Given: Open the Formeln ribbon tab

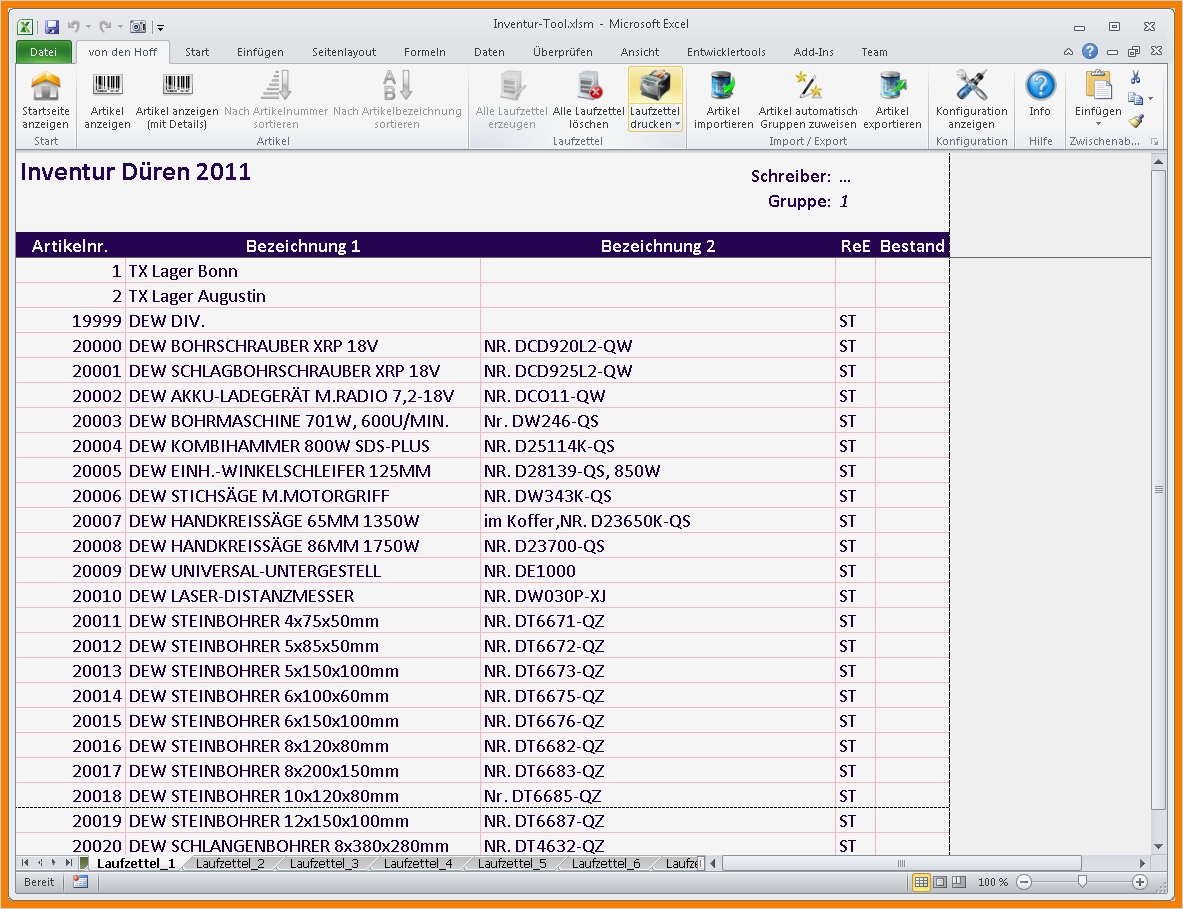Looking at the screenshot, I should click(x=425, y=52).
